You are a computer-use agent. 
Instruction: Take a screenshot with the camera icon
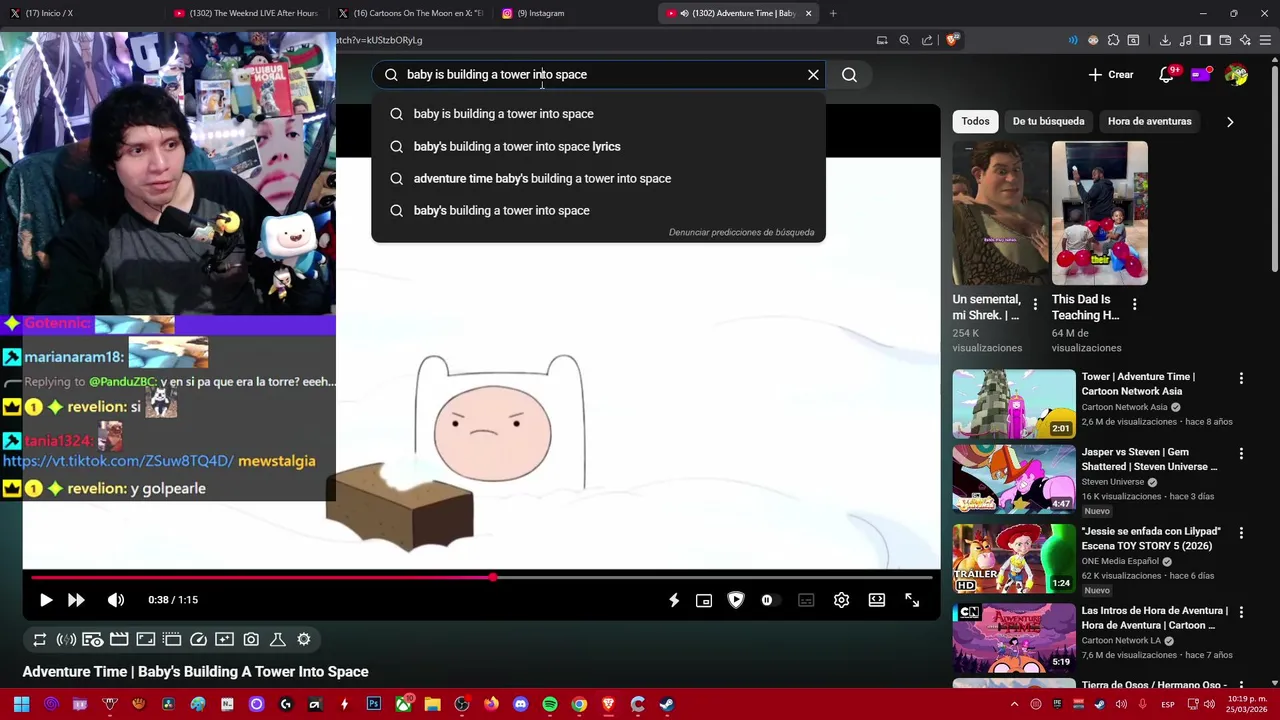coord(251,639)
